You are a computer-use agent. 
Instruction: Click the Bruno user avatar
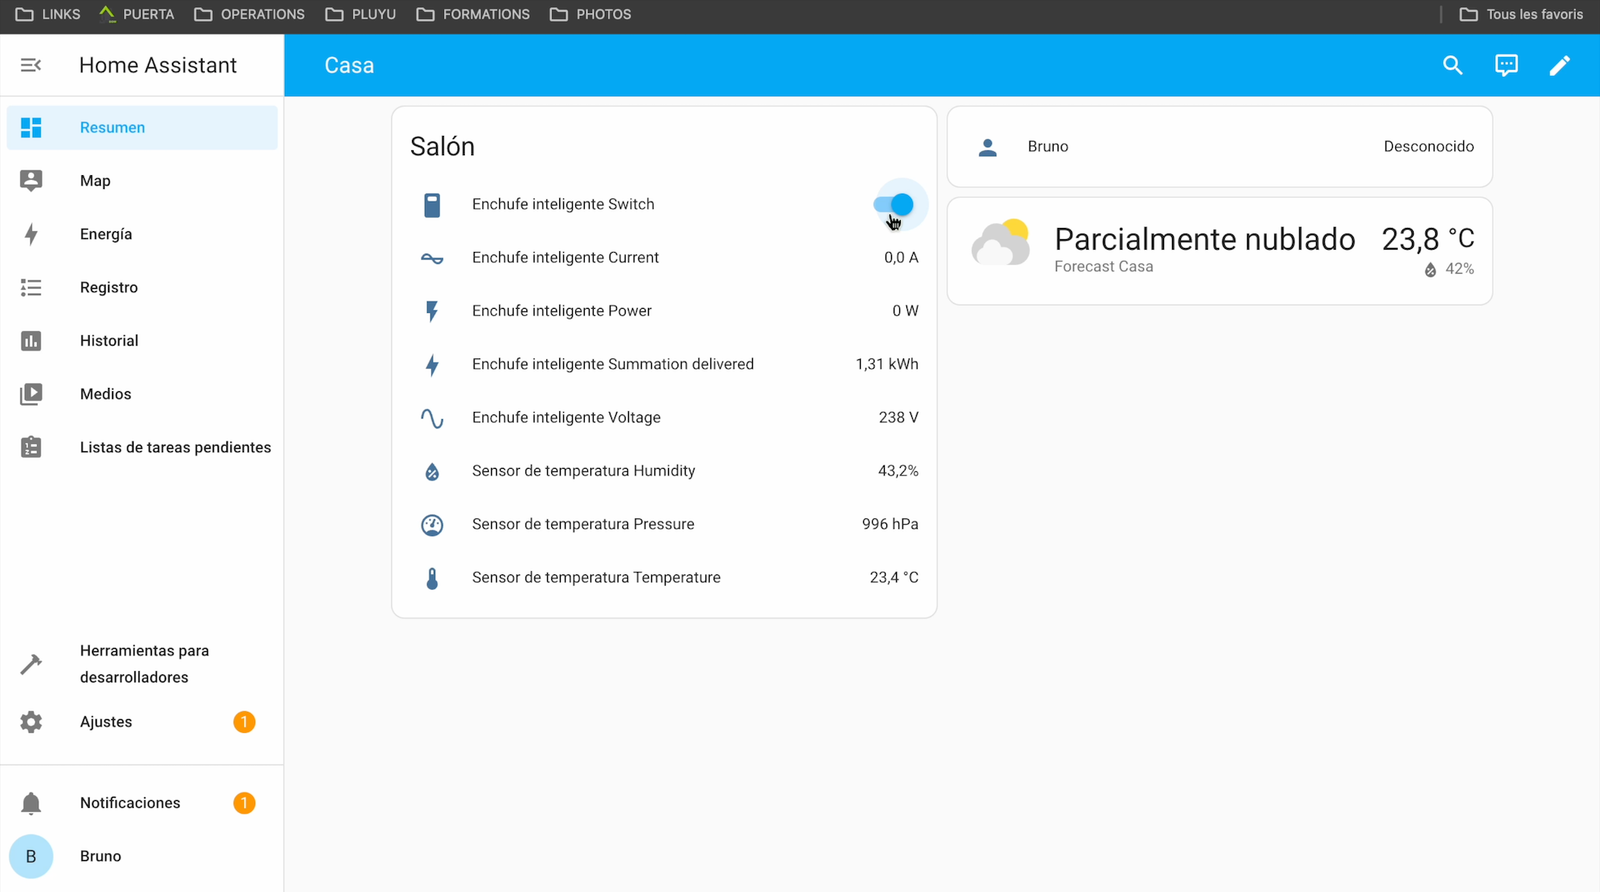click(x=31, y=856)
